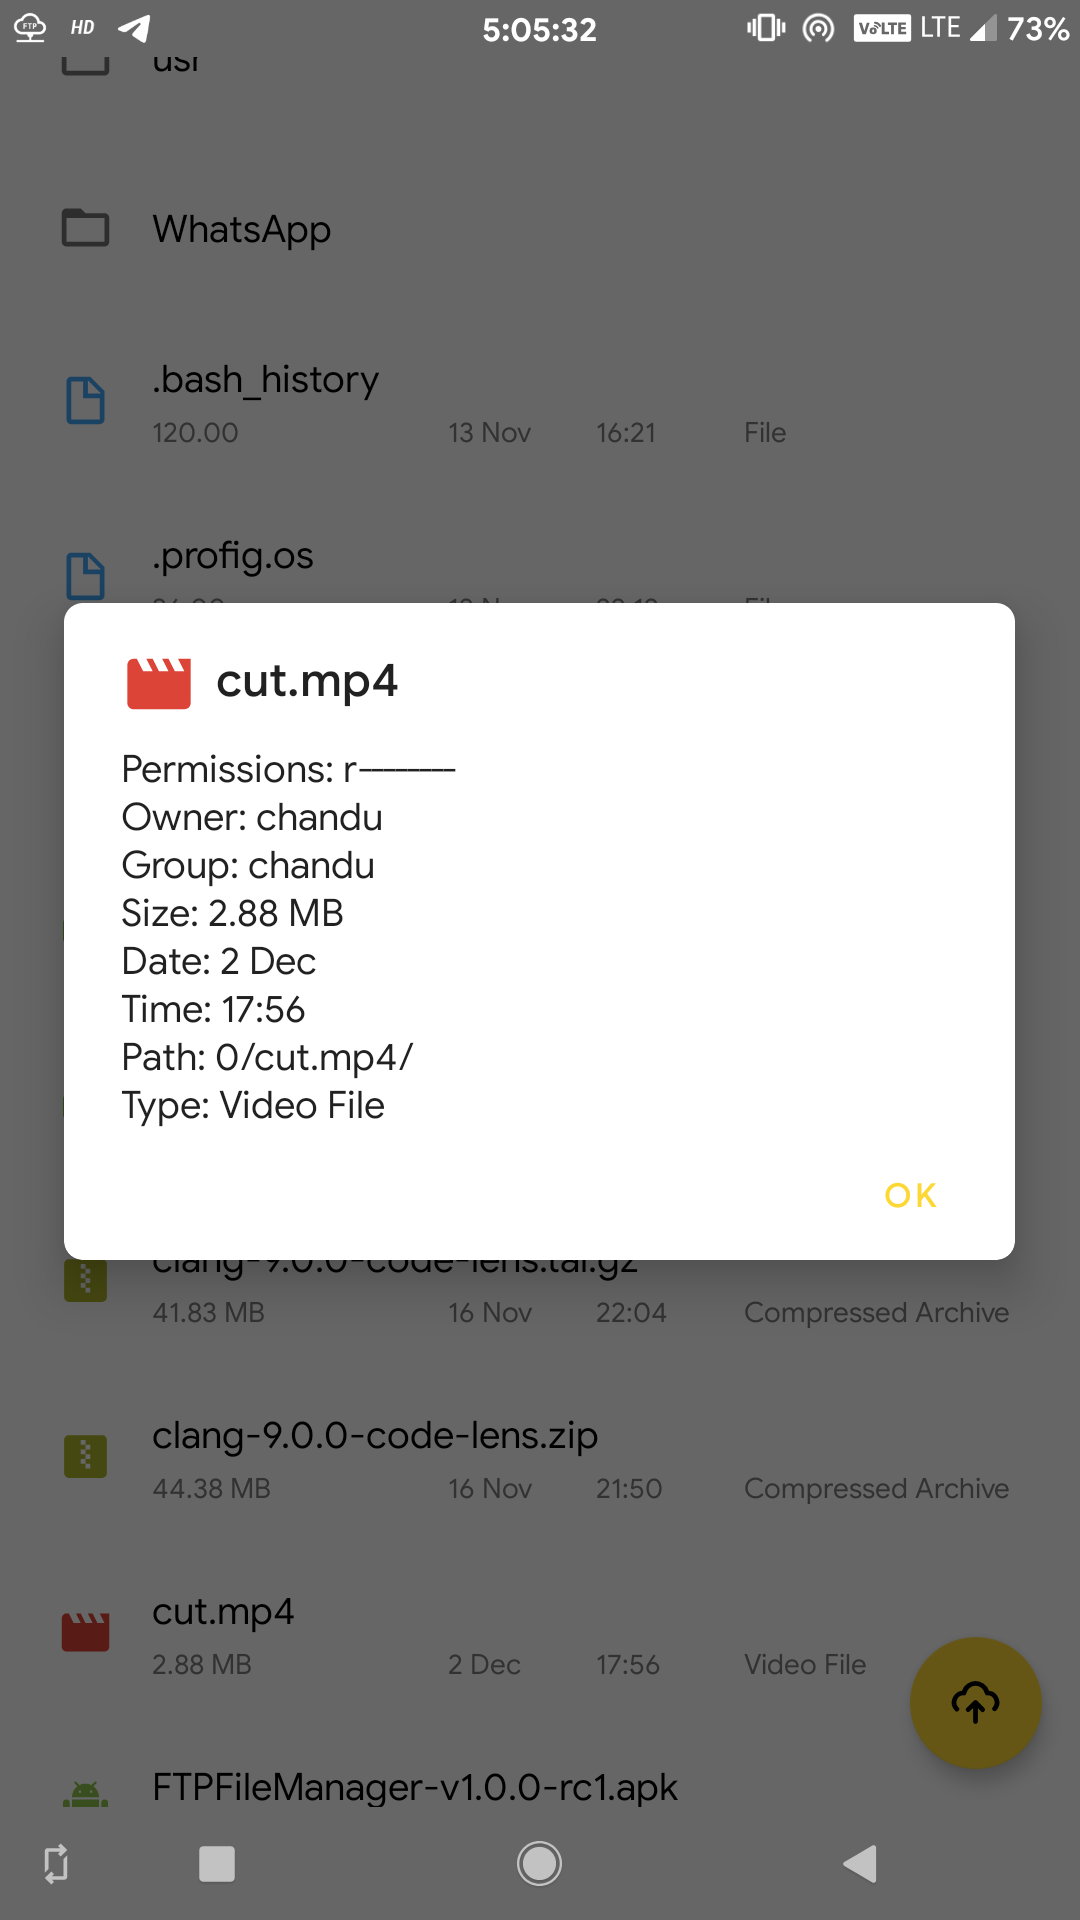Tap the cut.mp4 title in dialog
Image resolution: width=1080 pixels, height=1920 pixels.
click(x=307, y=682)
